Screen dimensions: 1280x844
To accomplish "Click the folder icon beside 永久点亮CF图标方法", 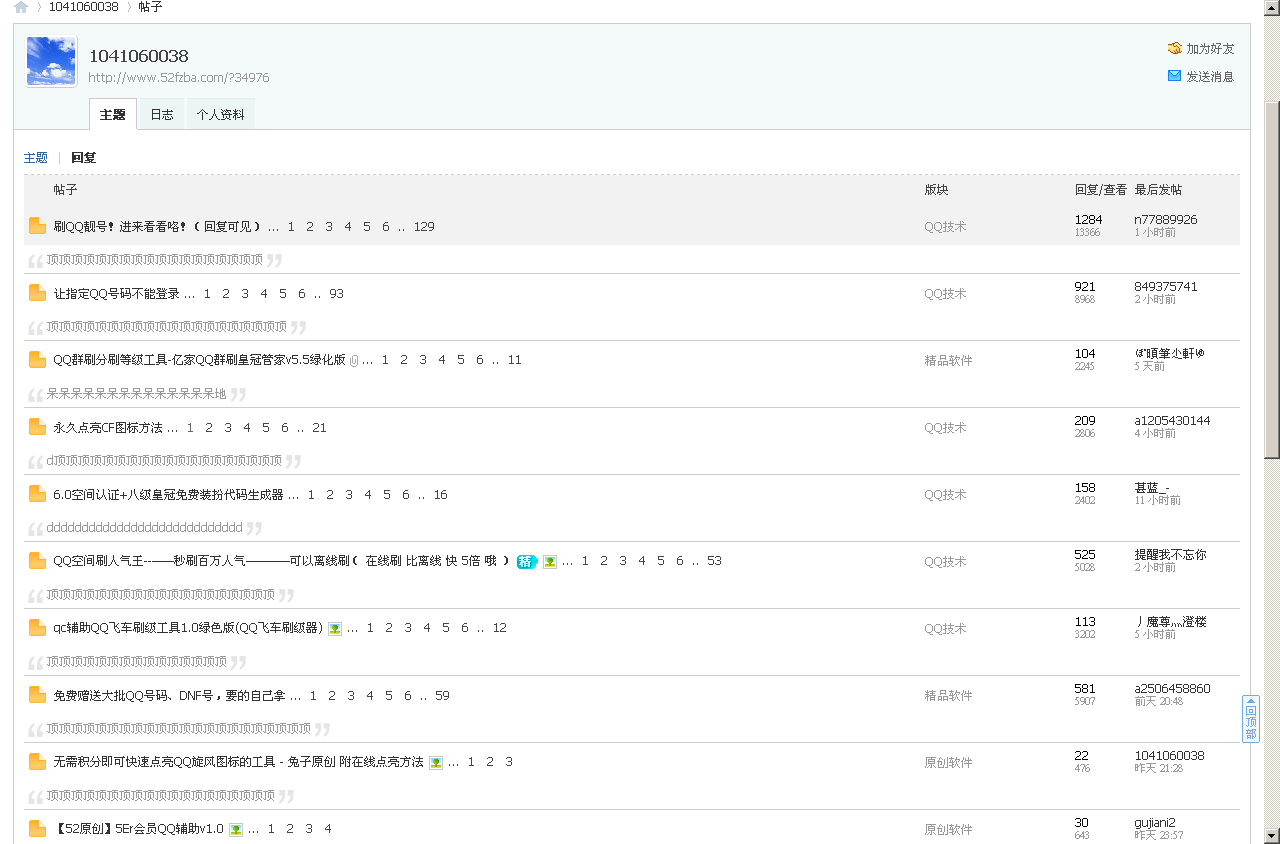I will tap(38, 427).
